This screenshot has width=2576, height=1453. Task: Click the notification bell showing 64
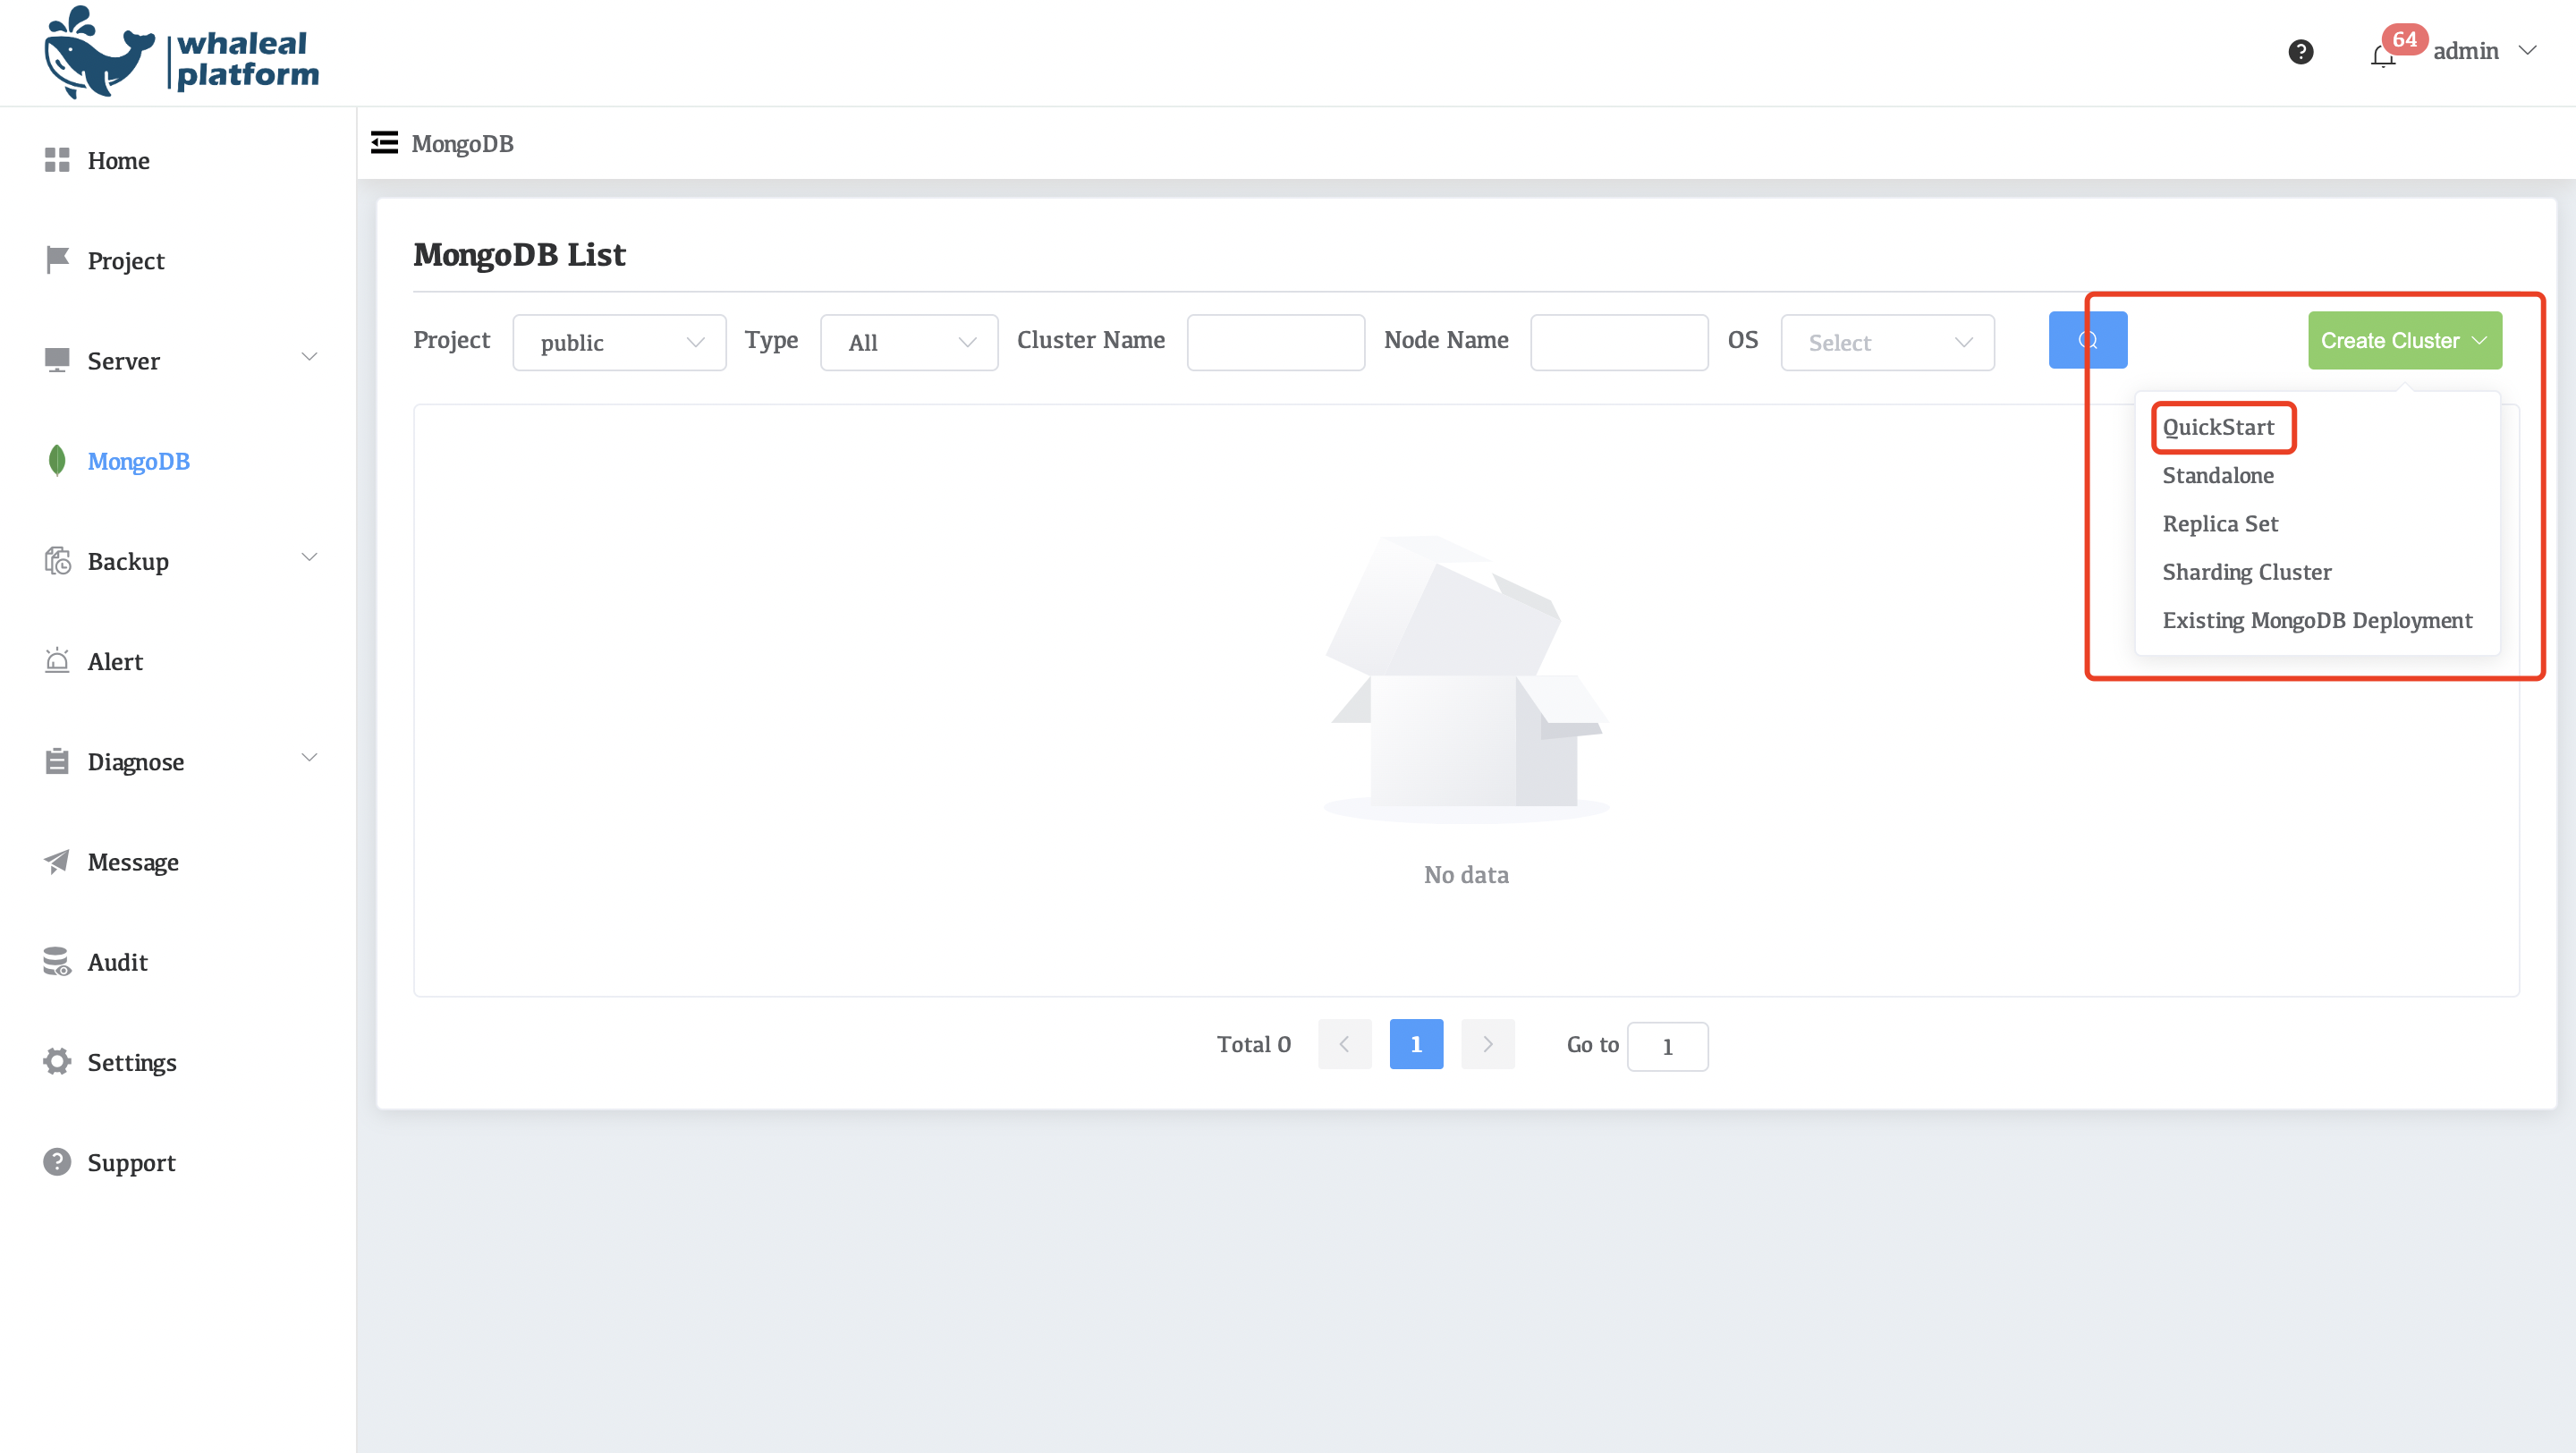2384,53
